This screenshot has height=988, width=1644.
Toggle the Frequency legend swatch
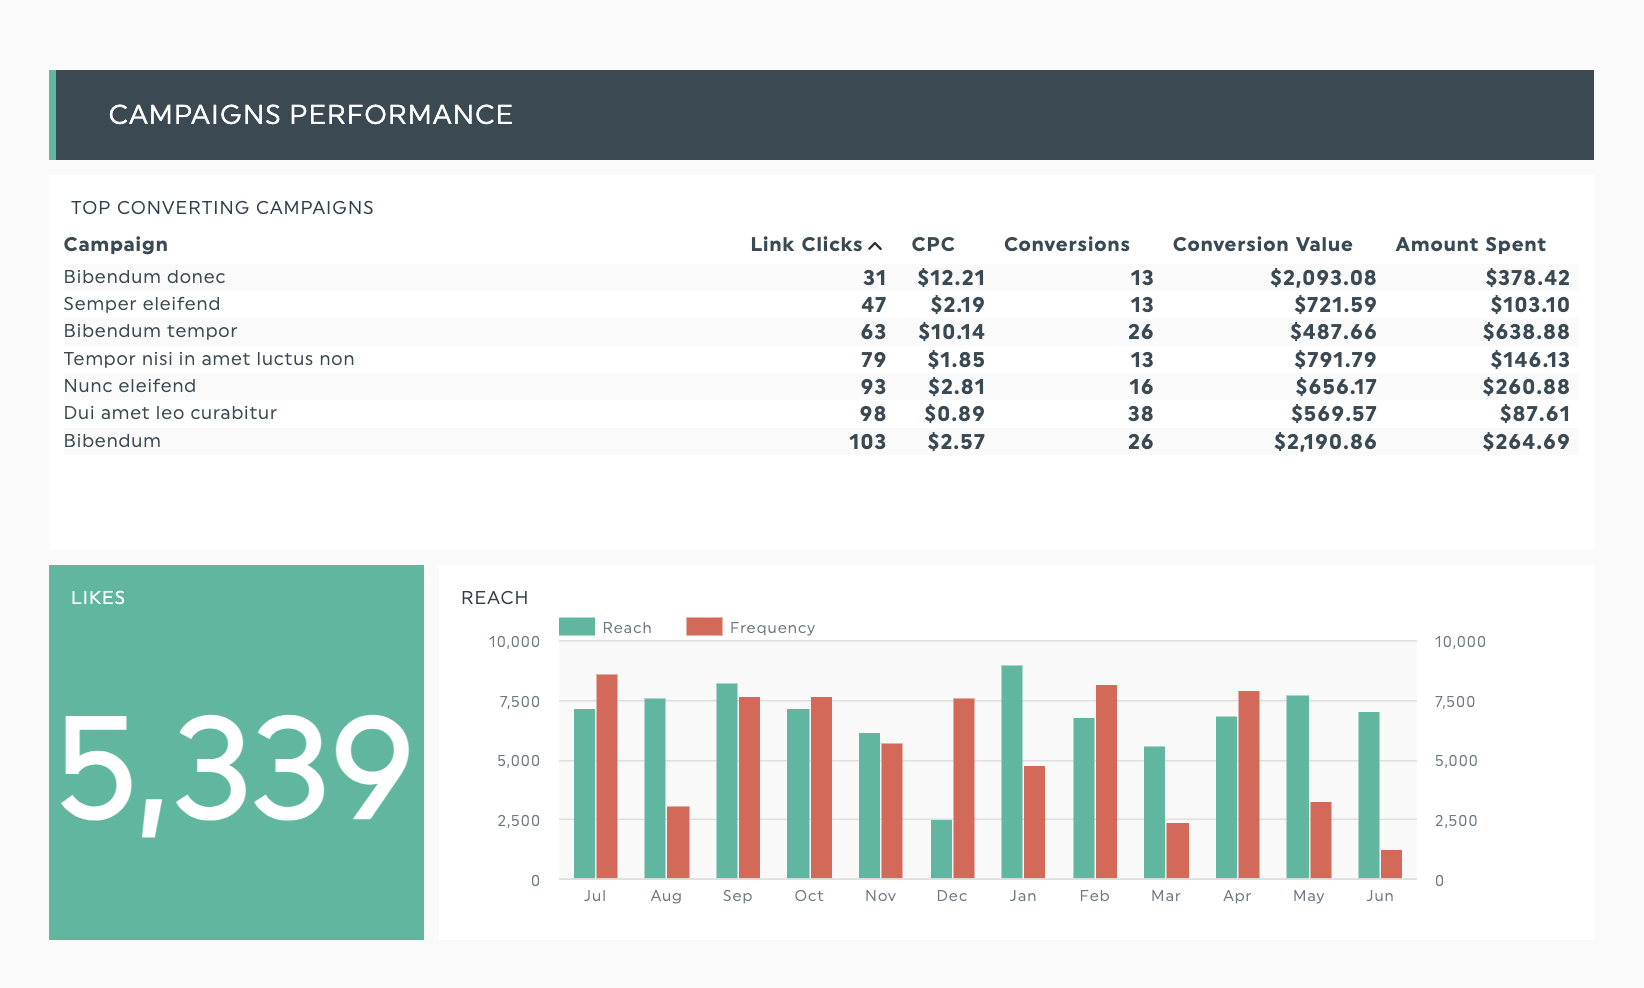tap(704, 627)
